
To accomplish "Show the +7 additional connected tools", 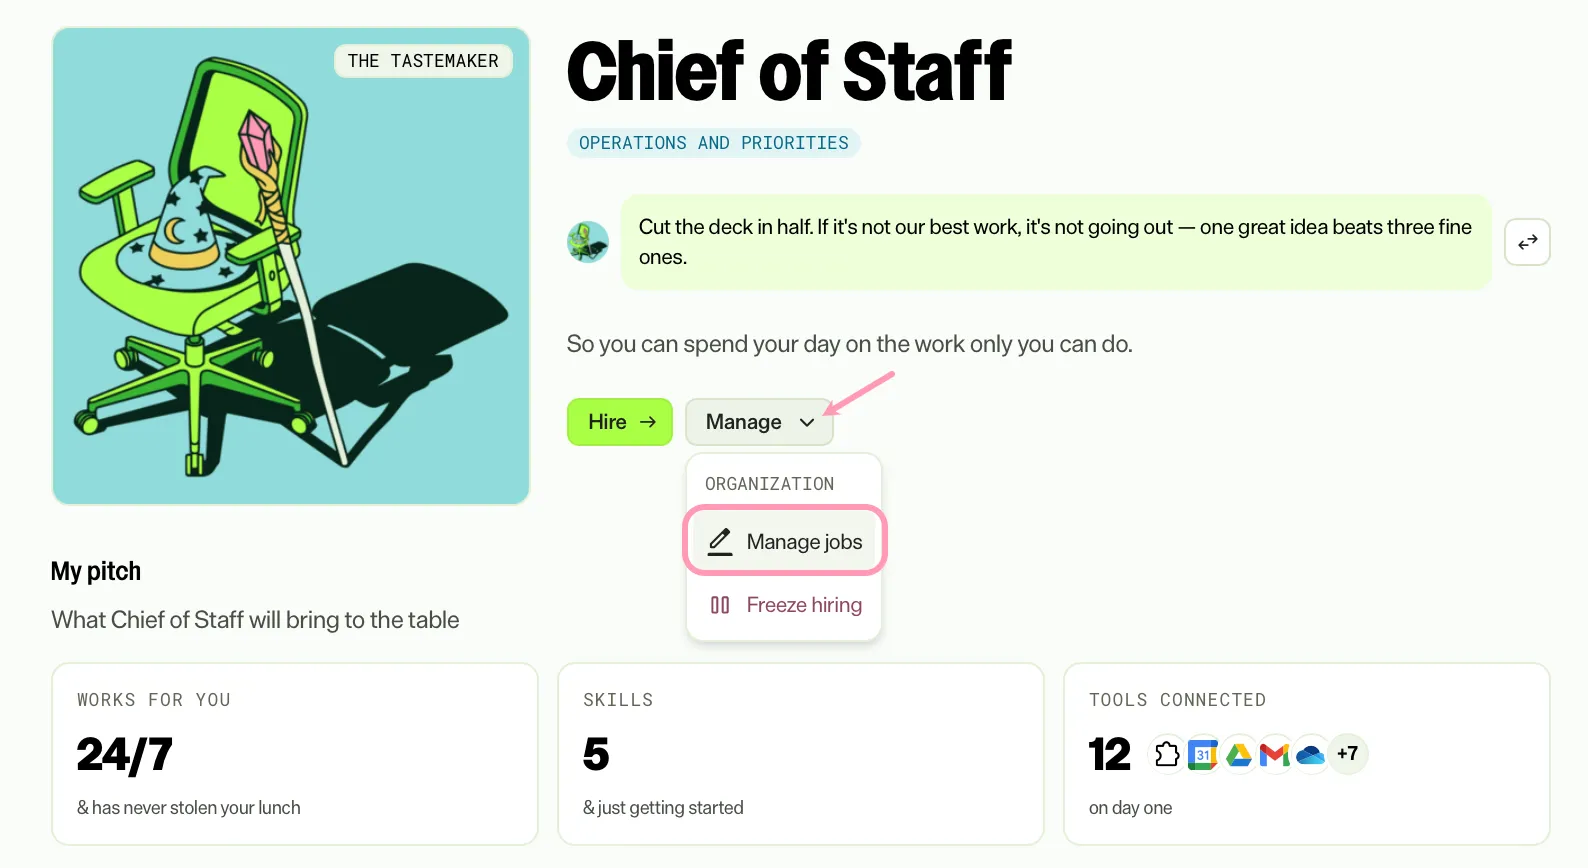I will point(1347,754).
